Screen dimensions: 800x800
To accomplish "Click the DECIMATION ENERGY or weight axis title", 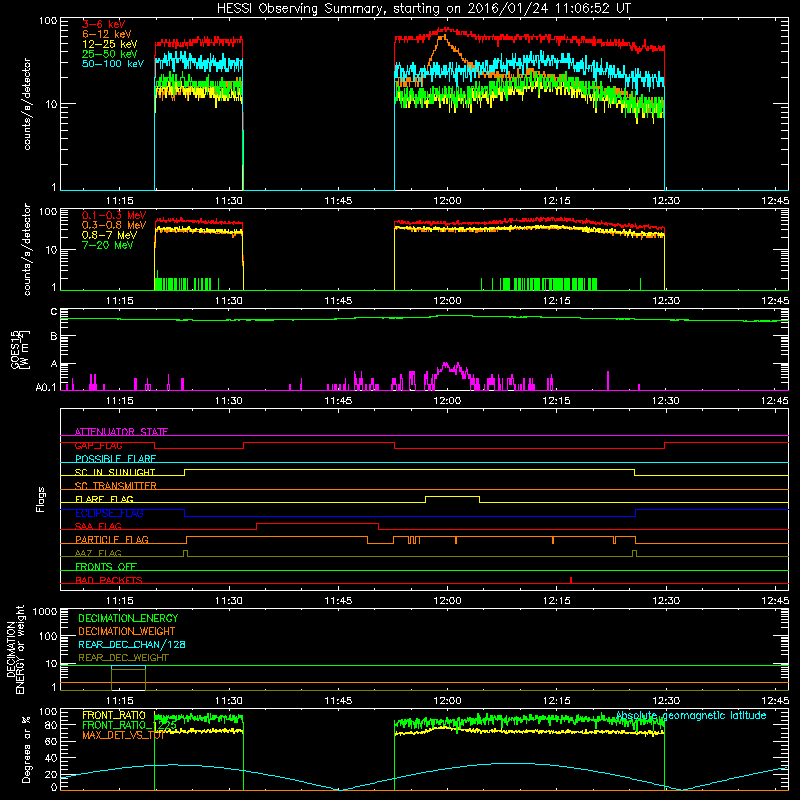I will pos(16,649).
